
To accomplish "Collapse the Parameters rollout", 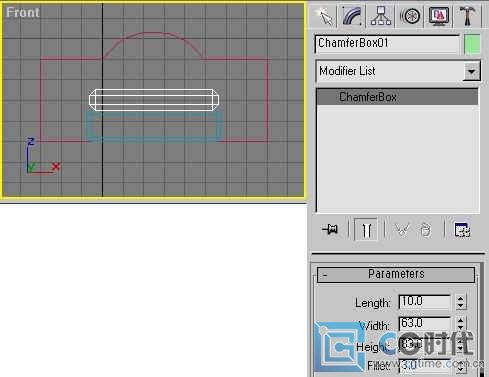I will click(x=396, y=274).
